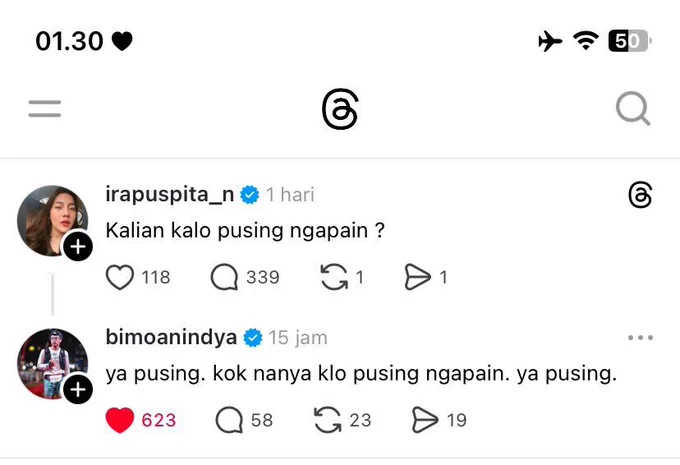Open post text 'Kalian kalo pusing ngapain ?'

pos(245,230)
